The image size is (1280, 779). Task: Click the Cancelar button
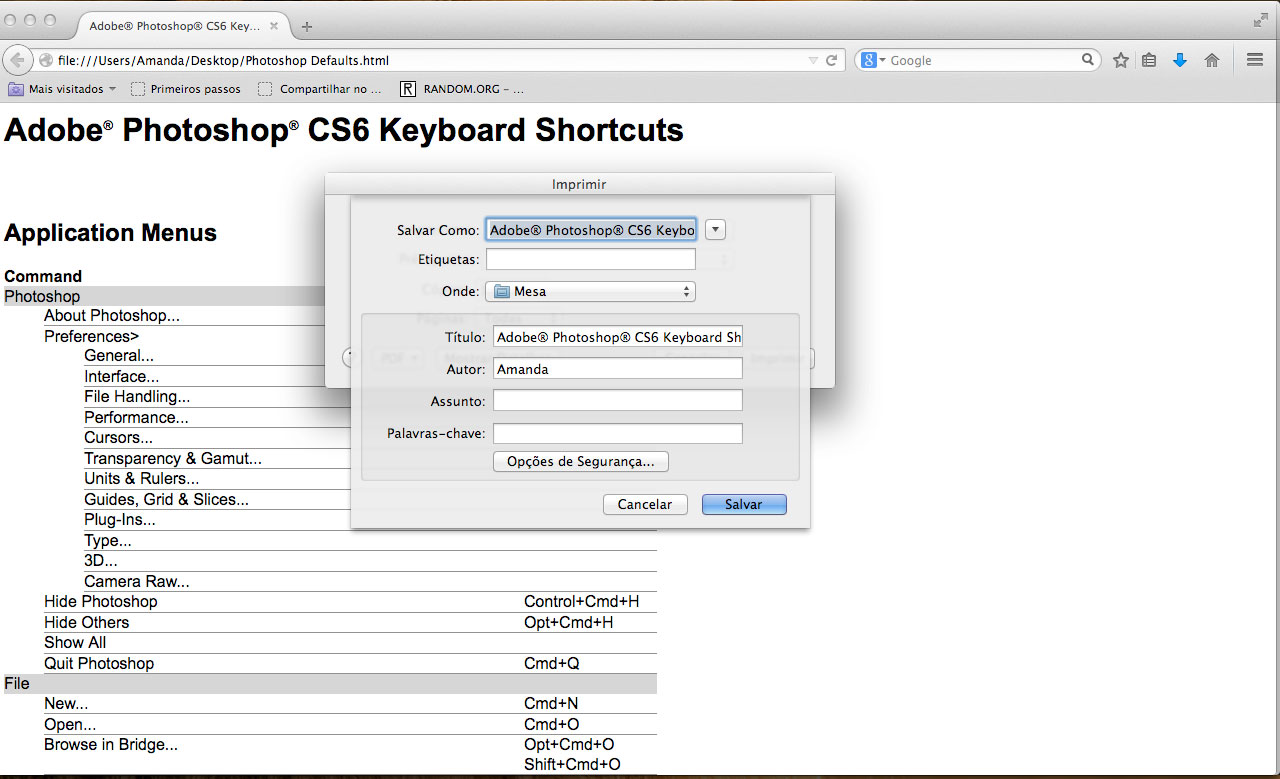click(x=645, y=505)
